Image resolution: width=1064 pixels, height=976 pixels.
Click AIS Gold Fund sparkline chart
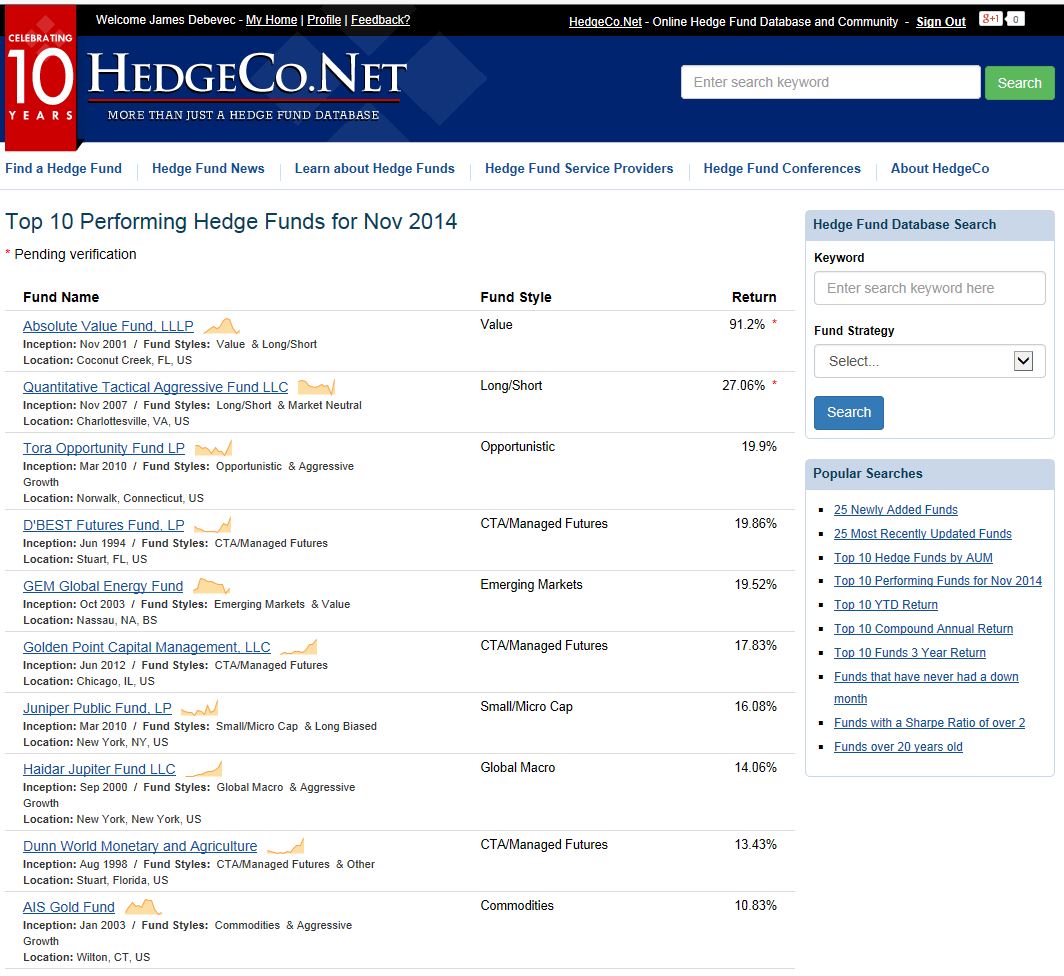tap(143, 907)
